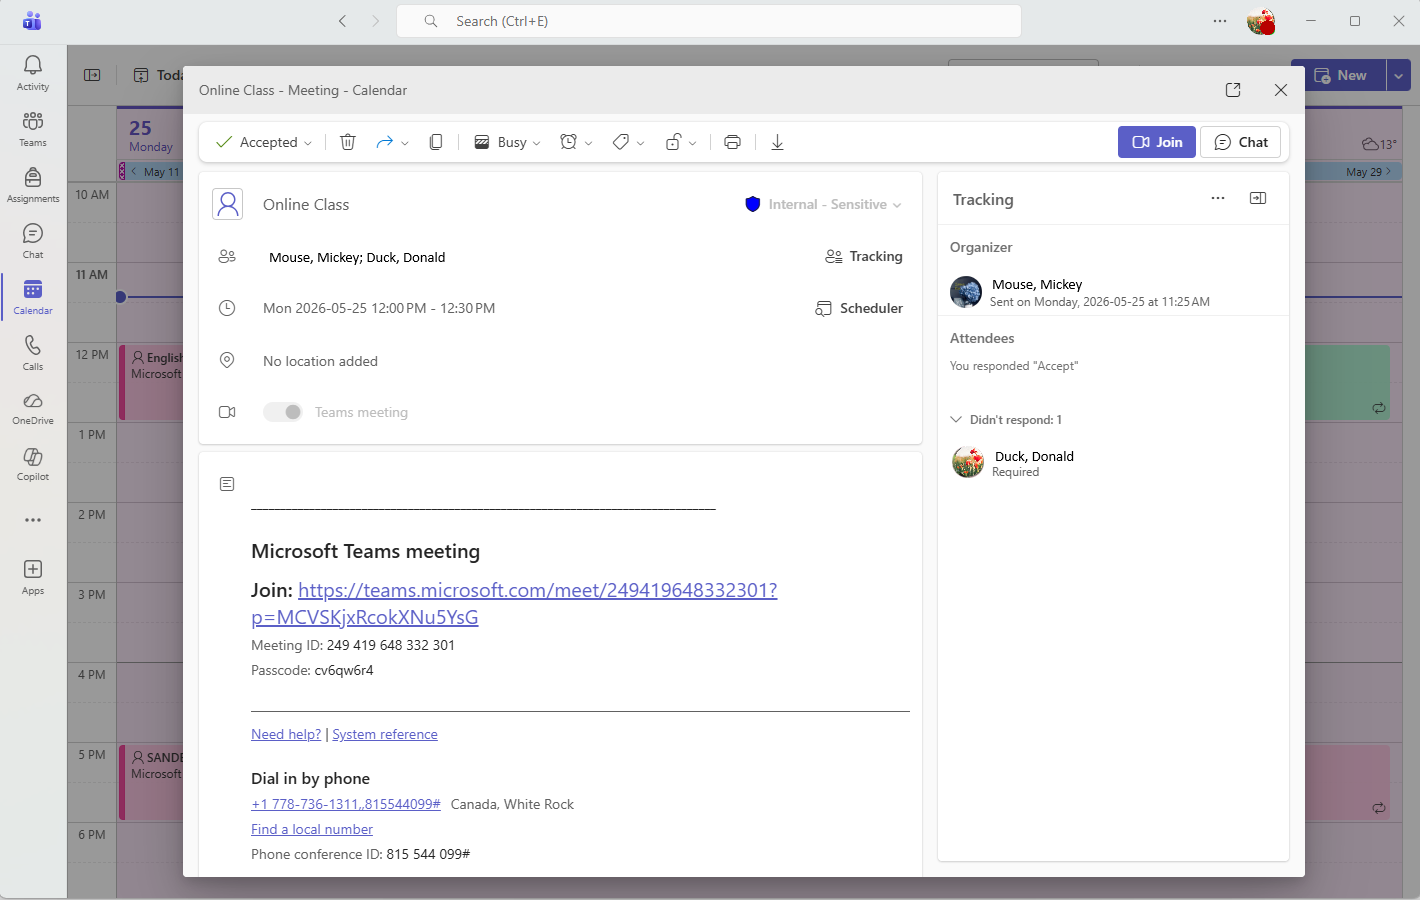Open the account profile picture menu

[x=1261, y=21]
